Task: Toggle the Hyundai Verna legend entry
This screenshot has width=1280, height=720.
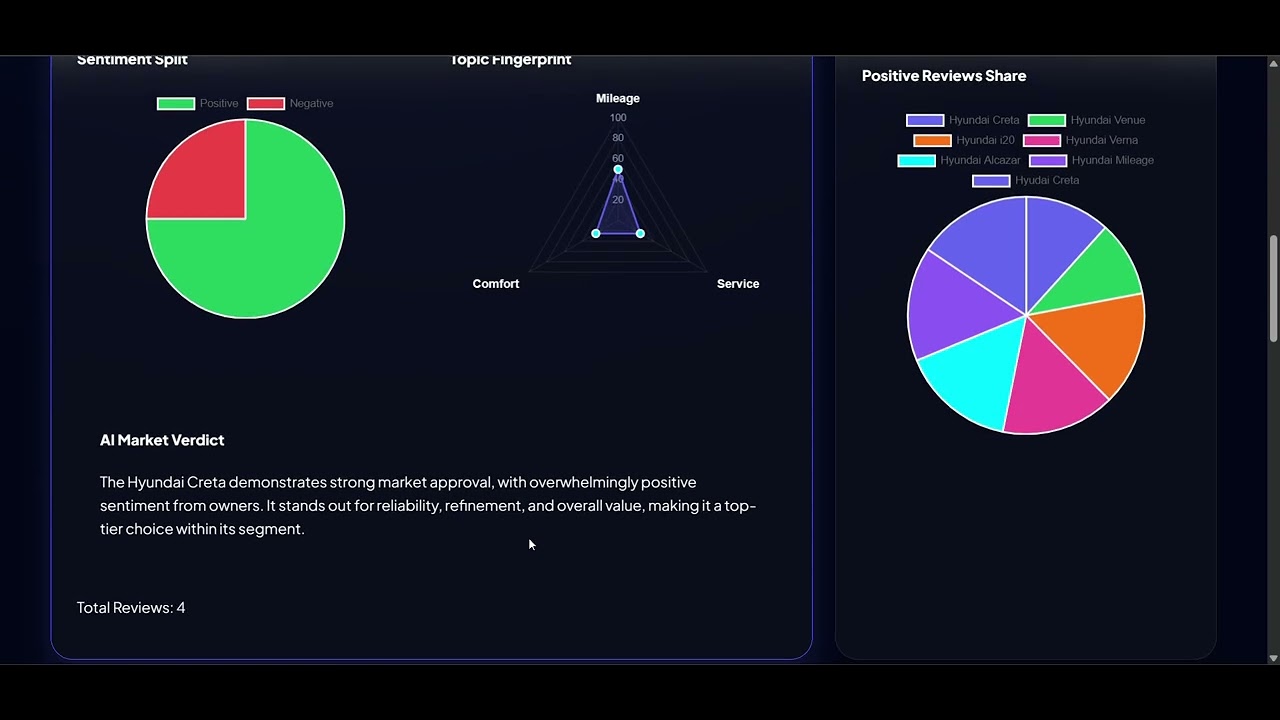Action: tap(1081, 140)
